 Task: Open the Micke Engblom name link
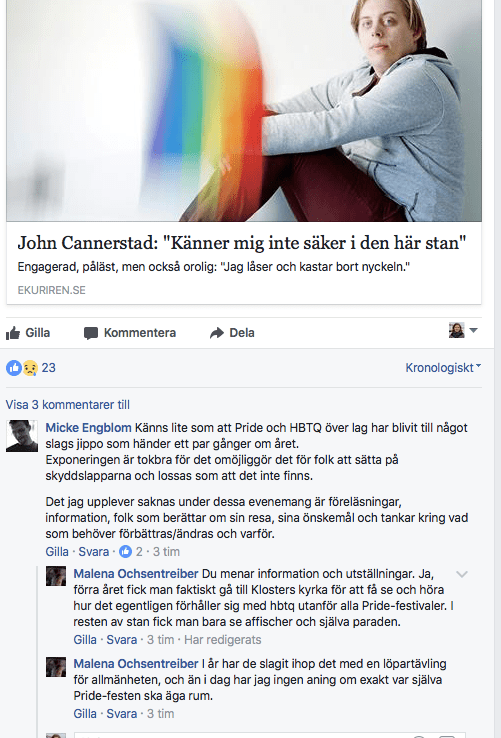coord(89,428)
